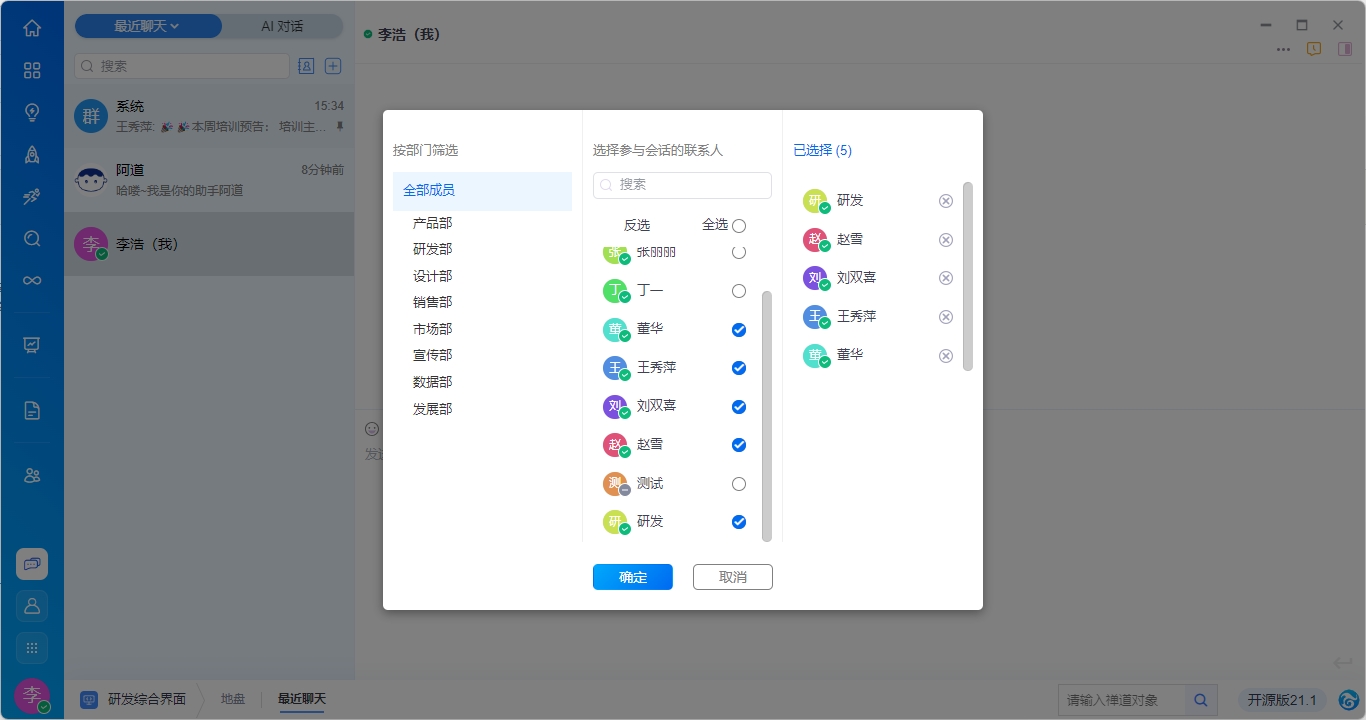1366x720 pixels.
Task: Click 反选 to invert selection
Action: [x=637, y=226]
